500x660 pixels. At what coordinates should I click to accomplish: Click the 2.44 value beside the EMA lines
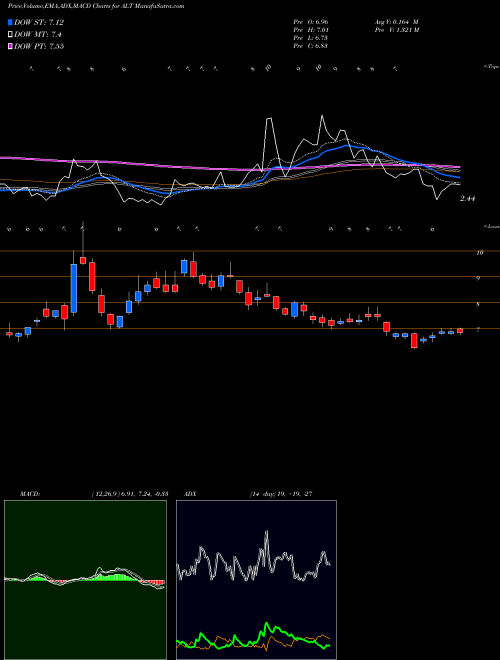pos(468,199)
